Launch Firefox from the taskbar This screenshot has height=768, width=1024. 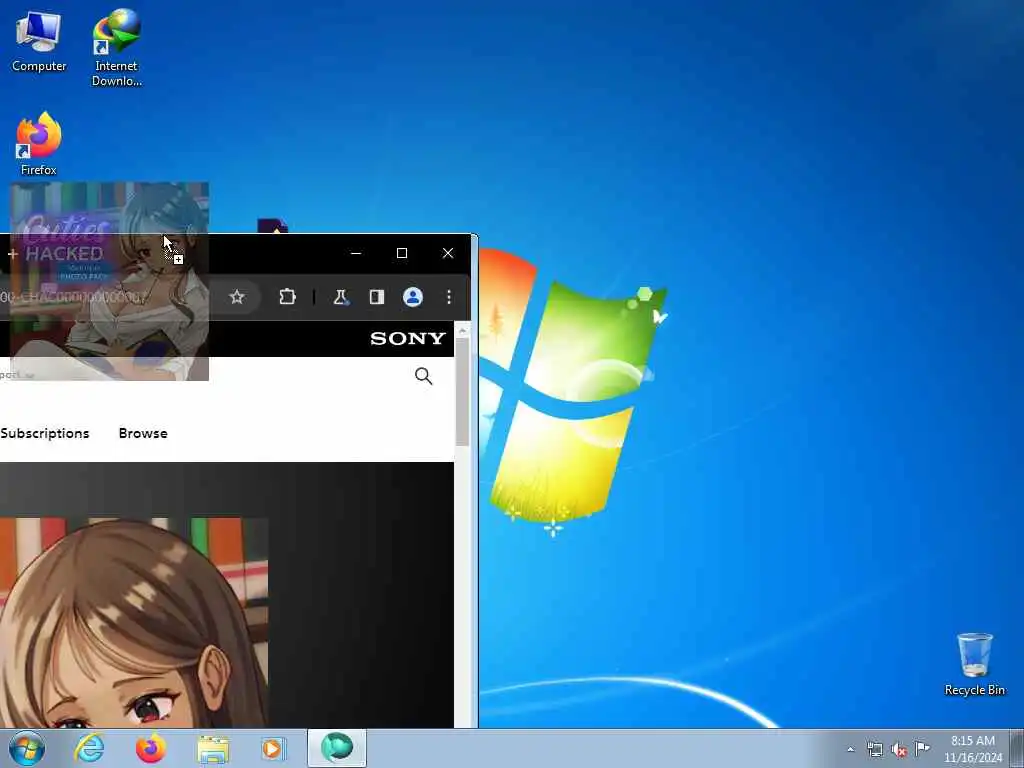pos(151,748)
